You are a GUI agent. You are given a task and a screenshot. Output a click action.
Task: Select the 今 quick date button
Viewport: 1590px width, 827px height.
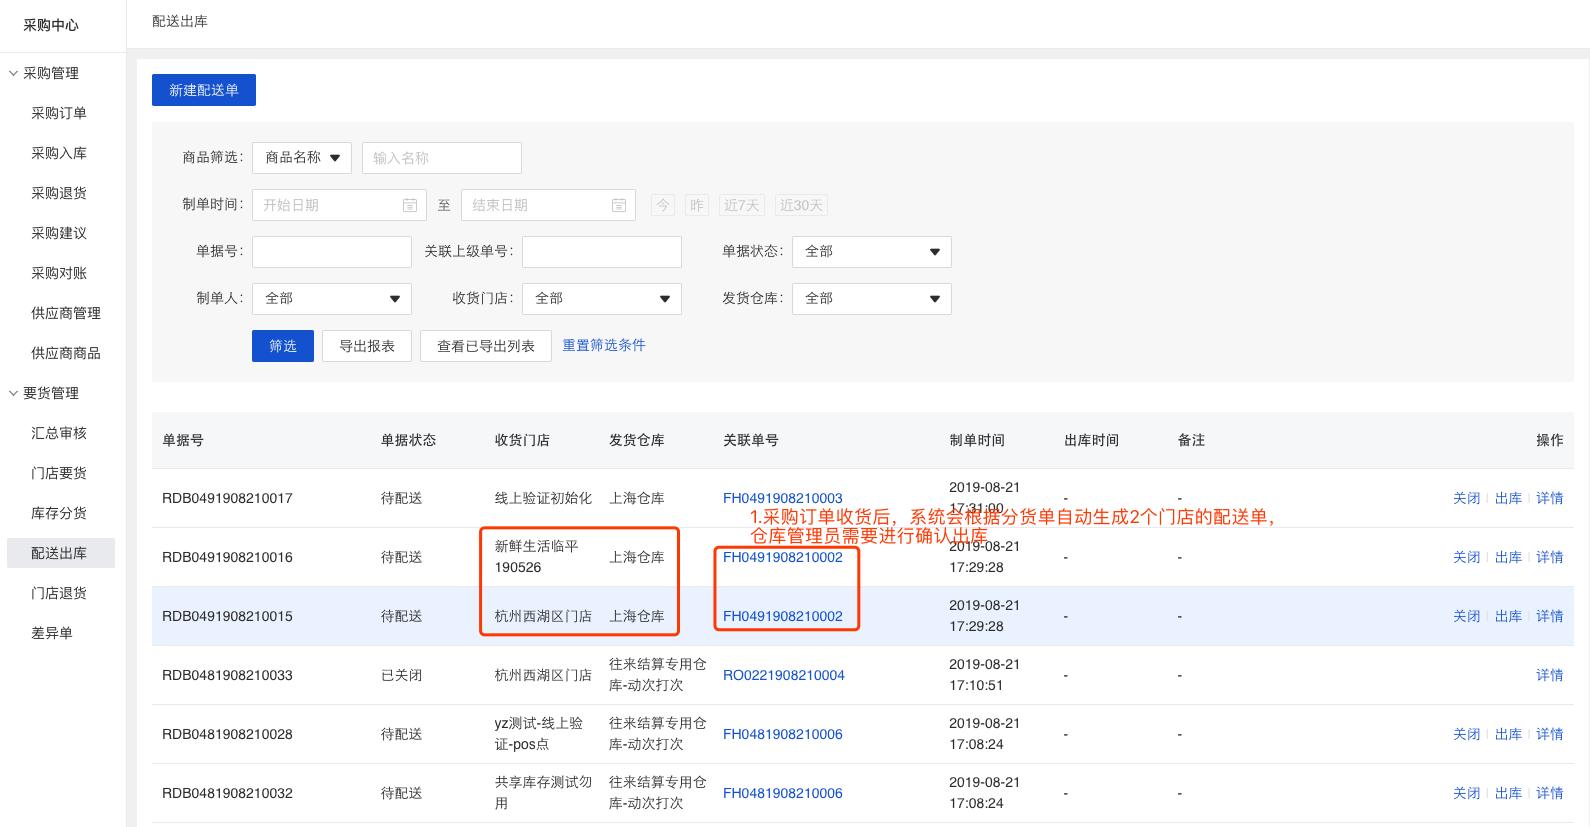[662, 205]
